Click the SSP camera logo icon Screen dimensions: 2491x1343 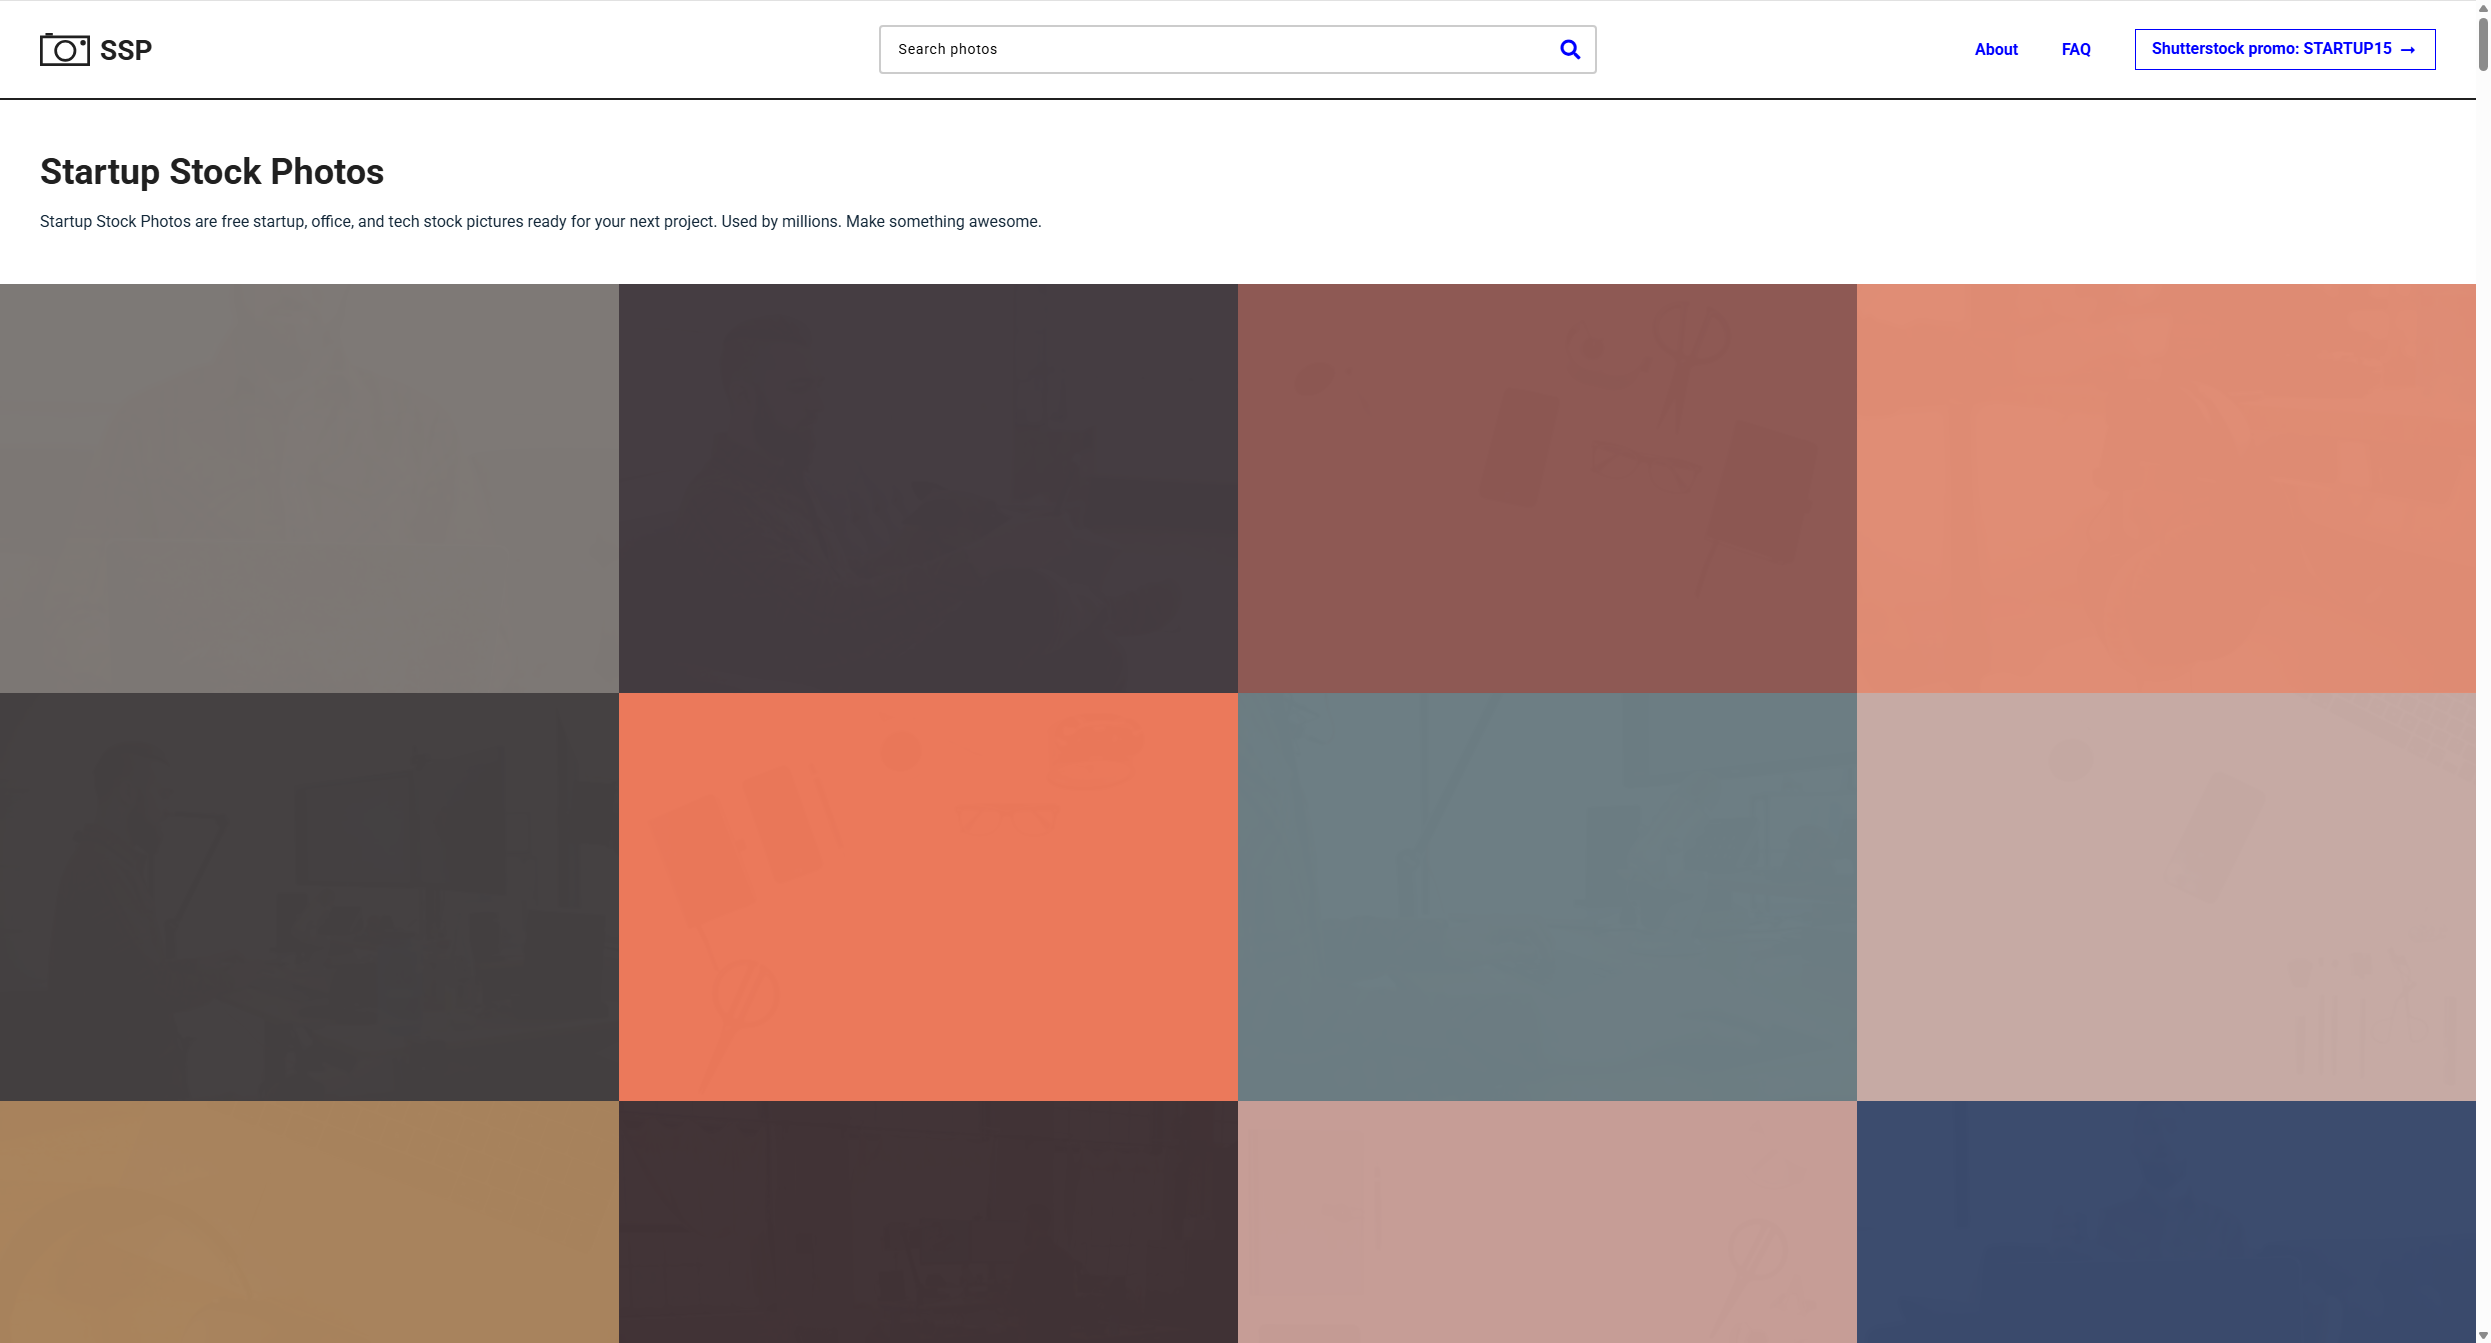[x=65, y=49]
